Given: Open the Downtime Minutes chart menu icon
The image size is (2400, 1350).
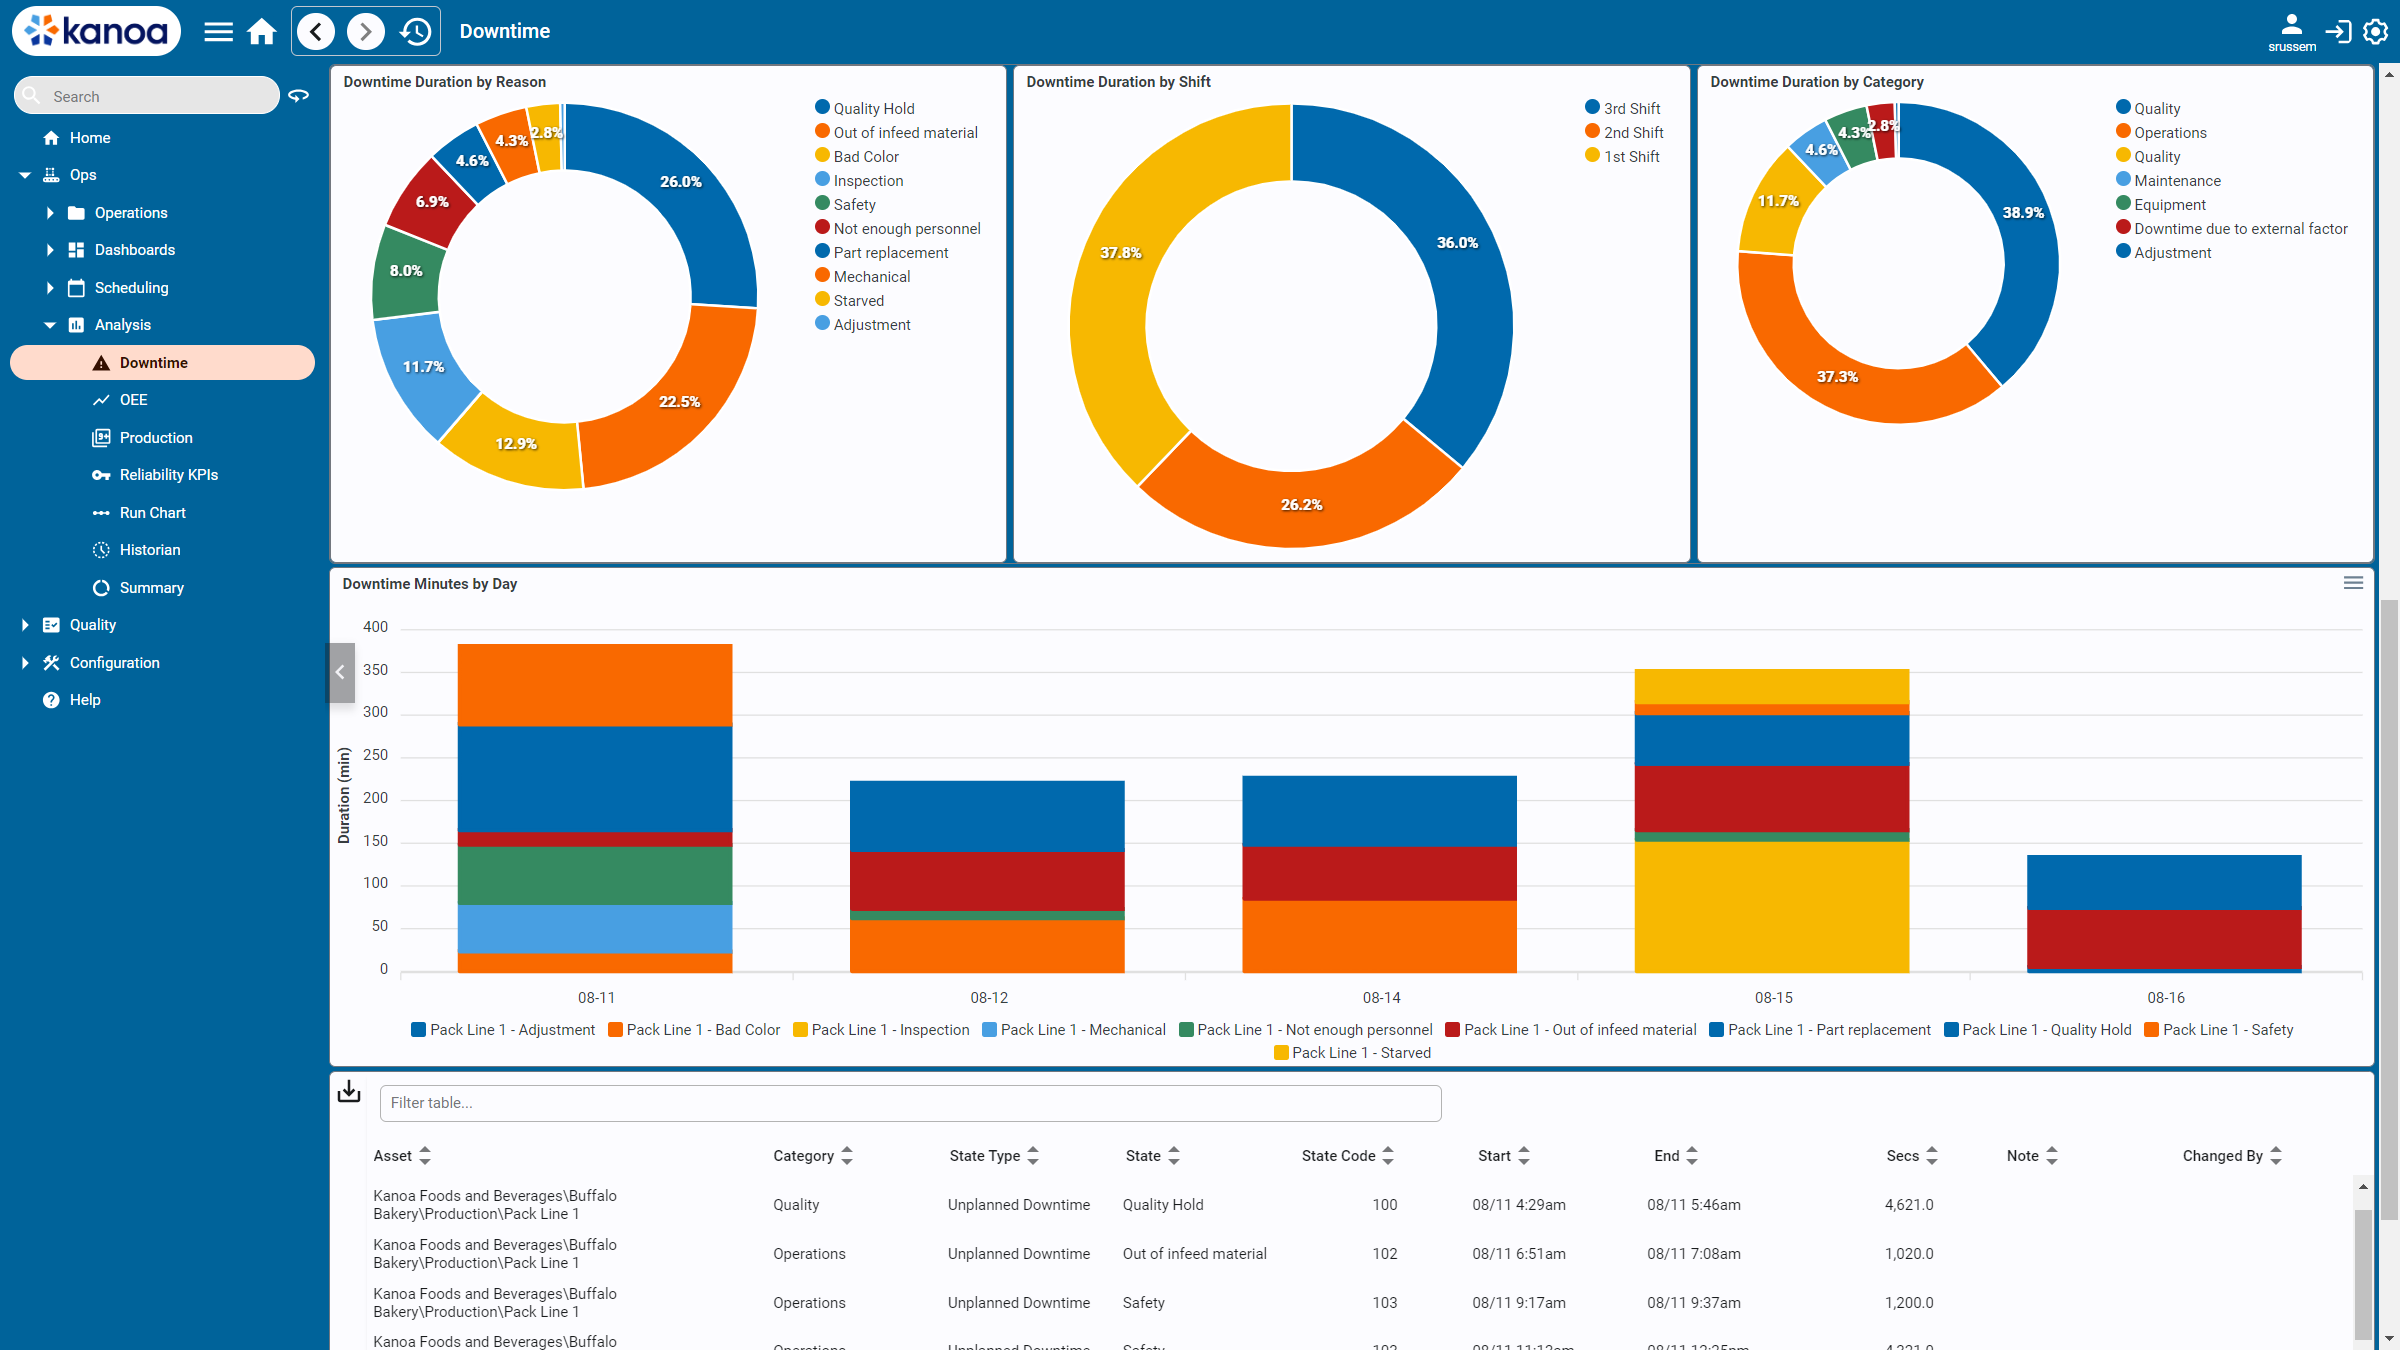Looking at the screenshot, I should click(2353, 583).
